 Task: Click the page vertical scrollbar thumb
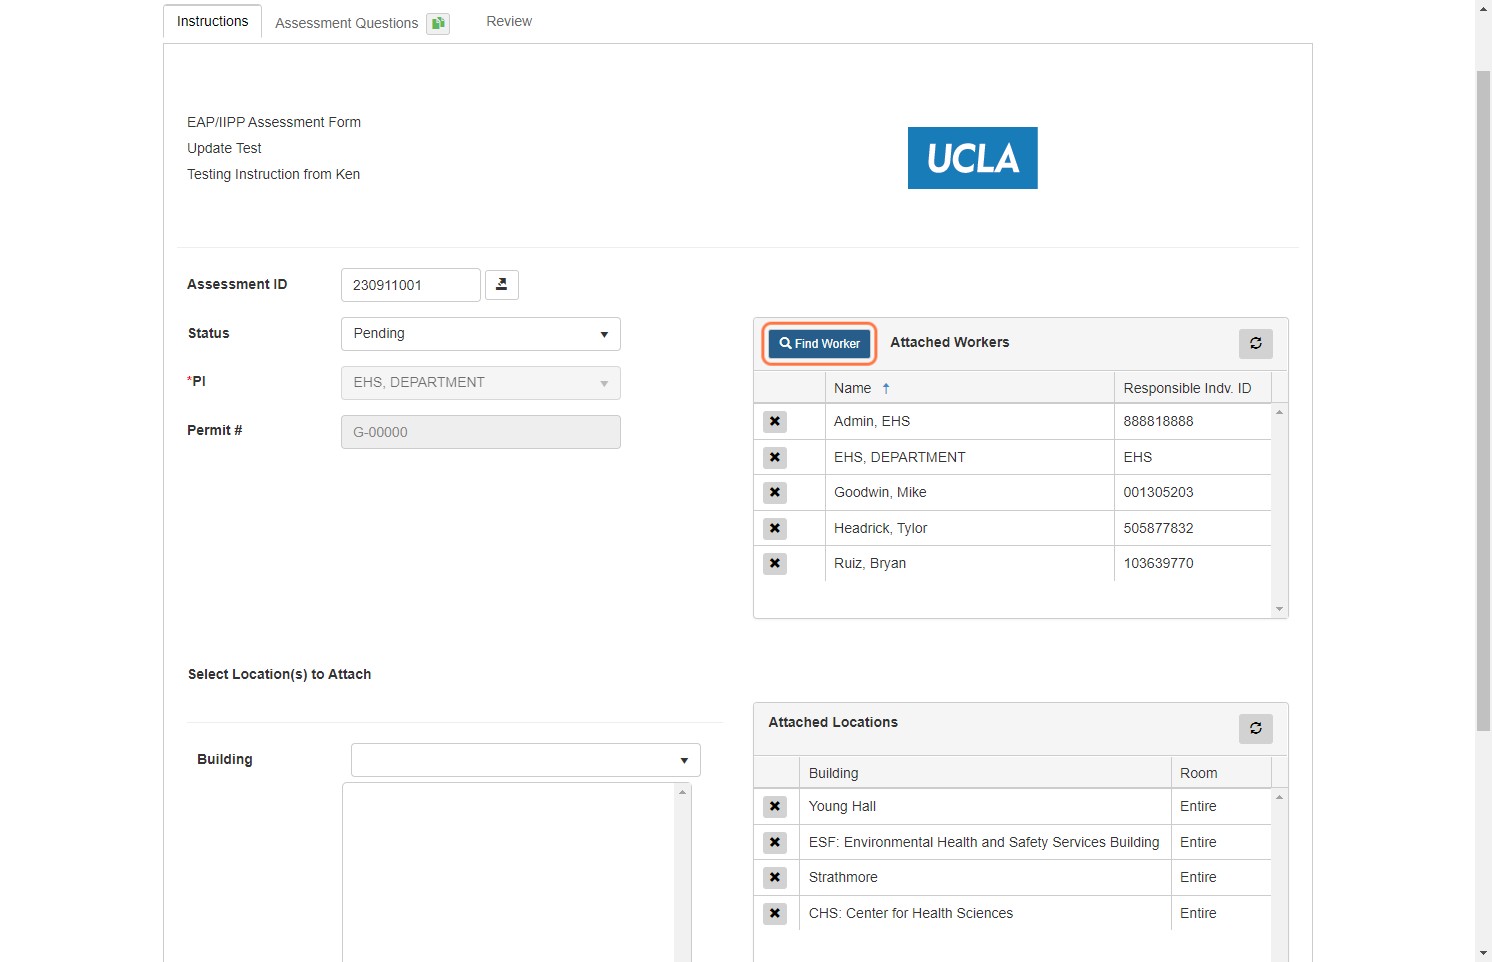(x=1484, y=401)
